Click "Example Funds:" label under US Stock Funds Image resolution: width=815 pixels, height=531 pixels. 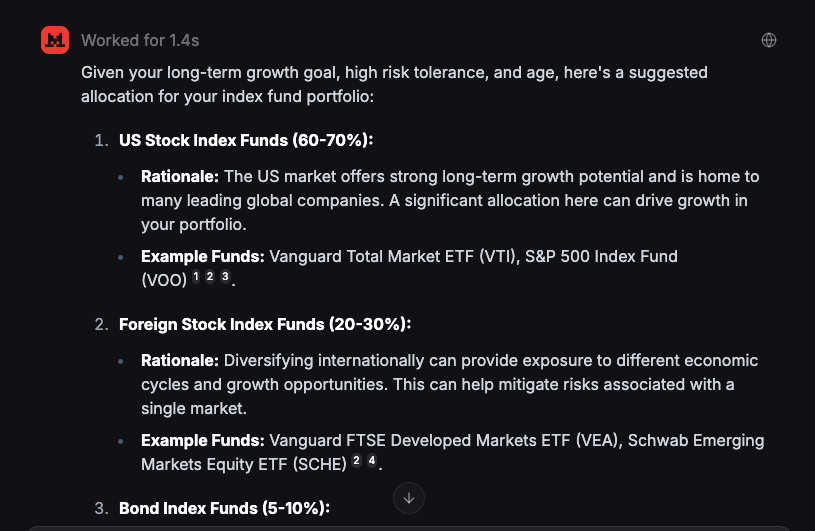(x=202, y=256)
